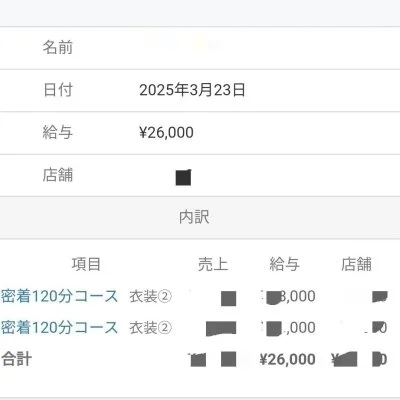This screenshot has height=400, width=400.
Task: Select the 項目 column header
Action: click(x=86, y=264)
